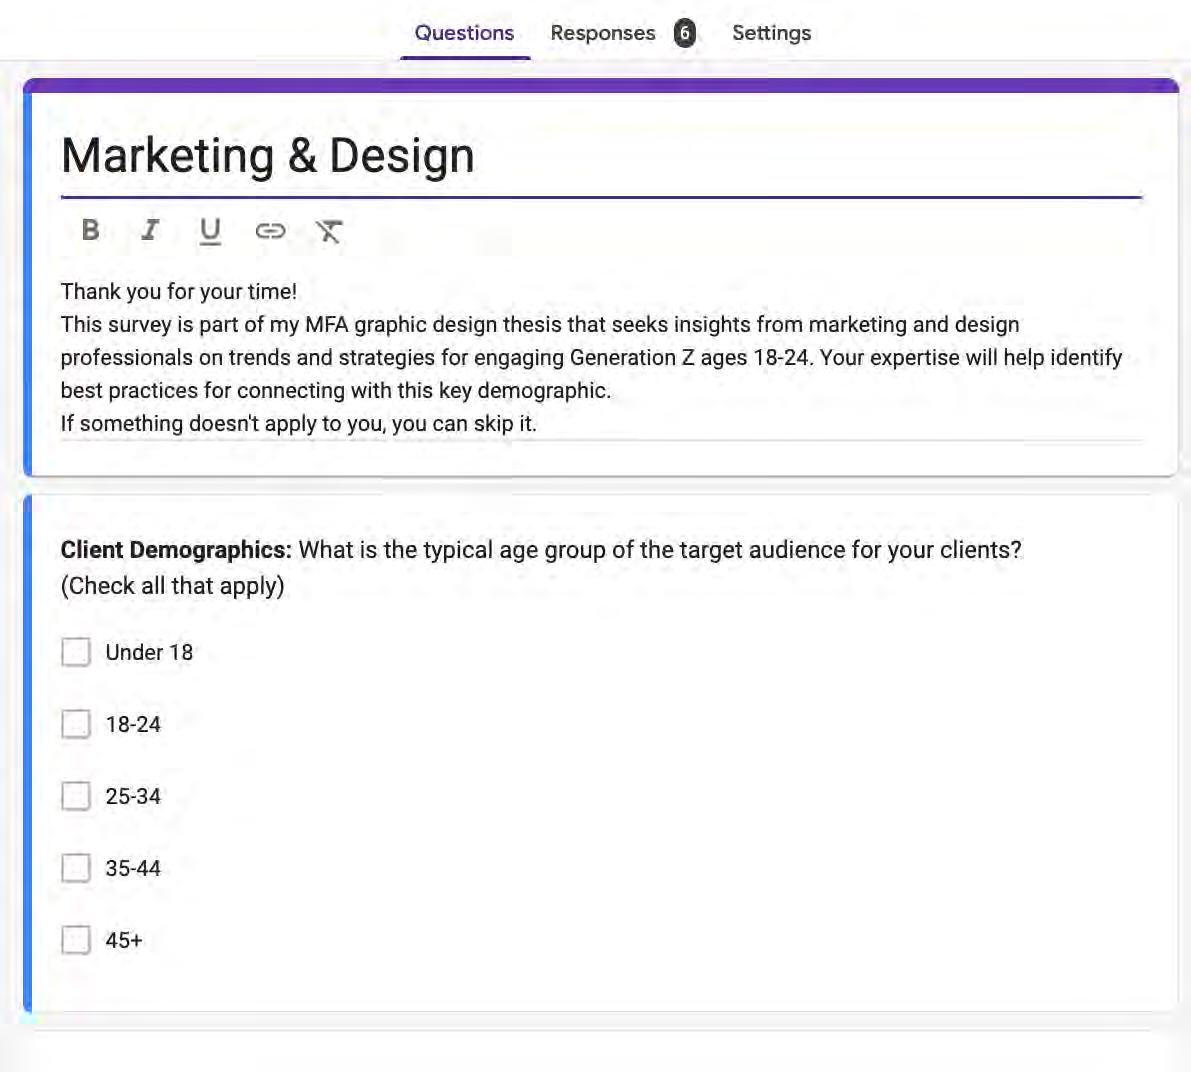Check the Under 18 checkbox

pyautogui.click(x=76, y=652)
